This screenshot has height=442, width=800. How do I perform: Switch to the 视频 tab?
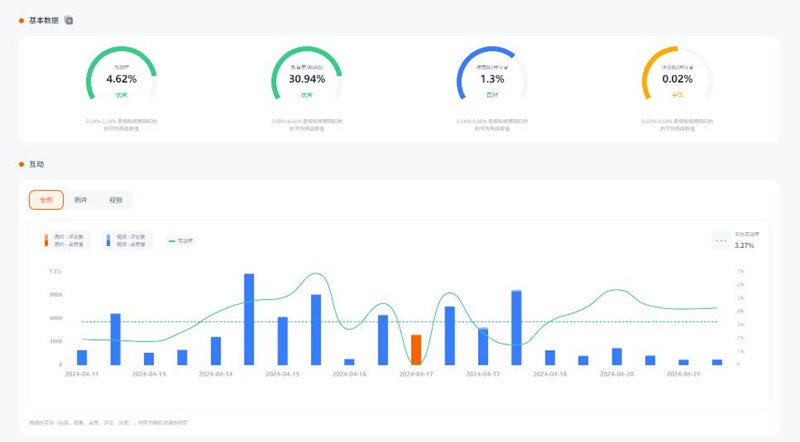[115, 200]
